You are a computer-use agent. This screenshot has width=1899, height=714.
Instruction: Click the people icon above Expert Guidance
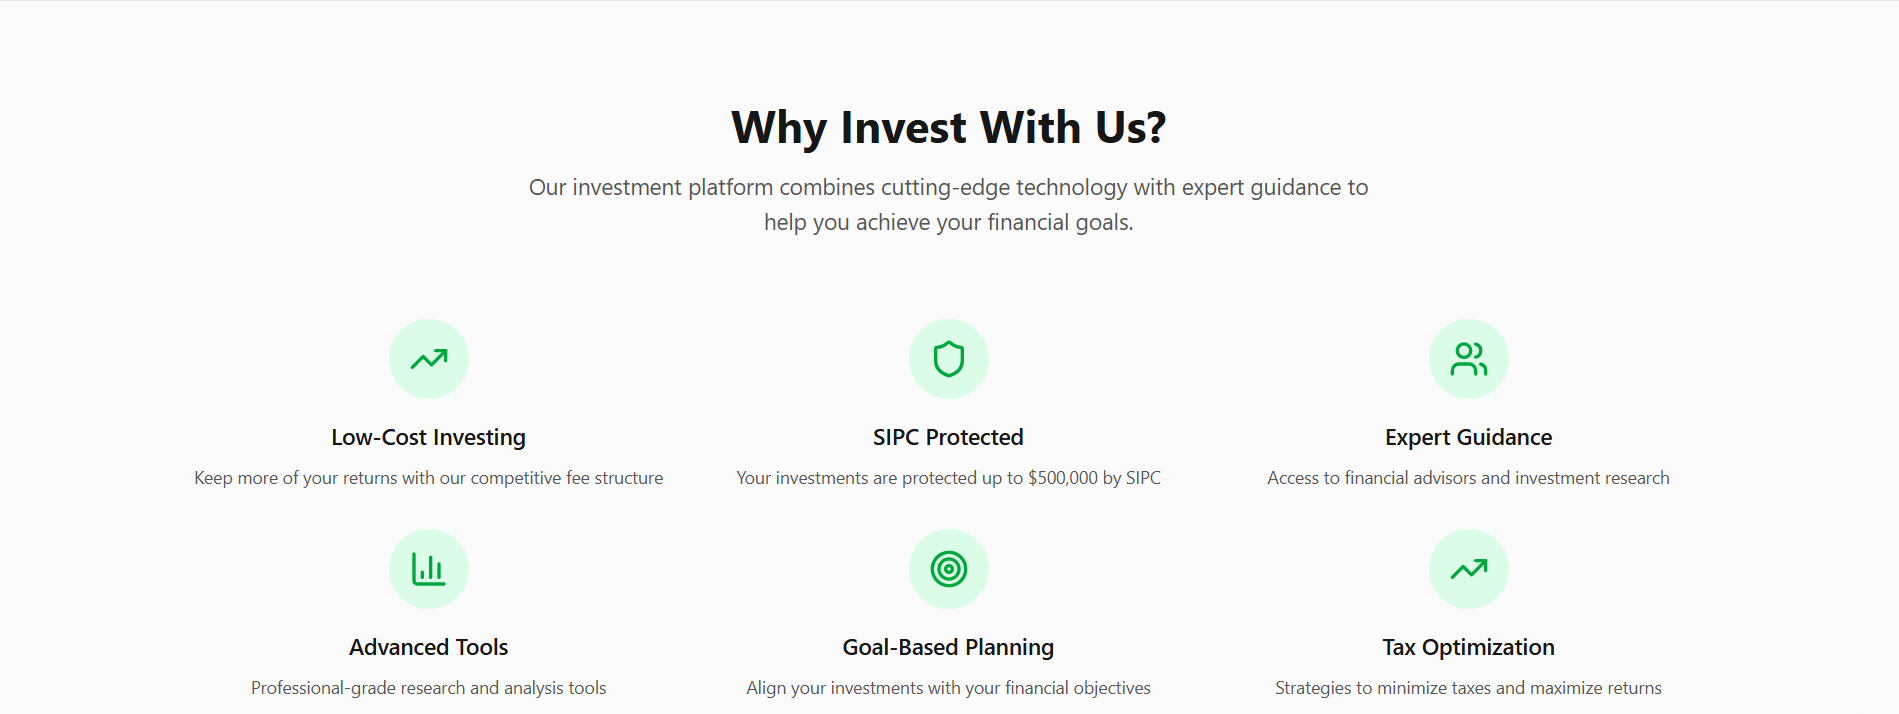click(x=1468, y=359)
